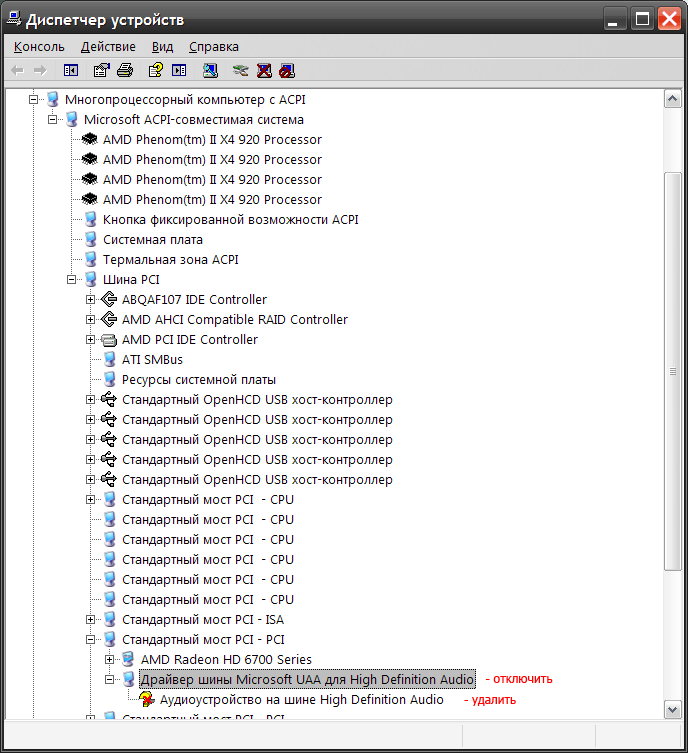Screen dimensions: 688x753
Task: Click Show/Hide console tree icon
Action: click(71, 70)
